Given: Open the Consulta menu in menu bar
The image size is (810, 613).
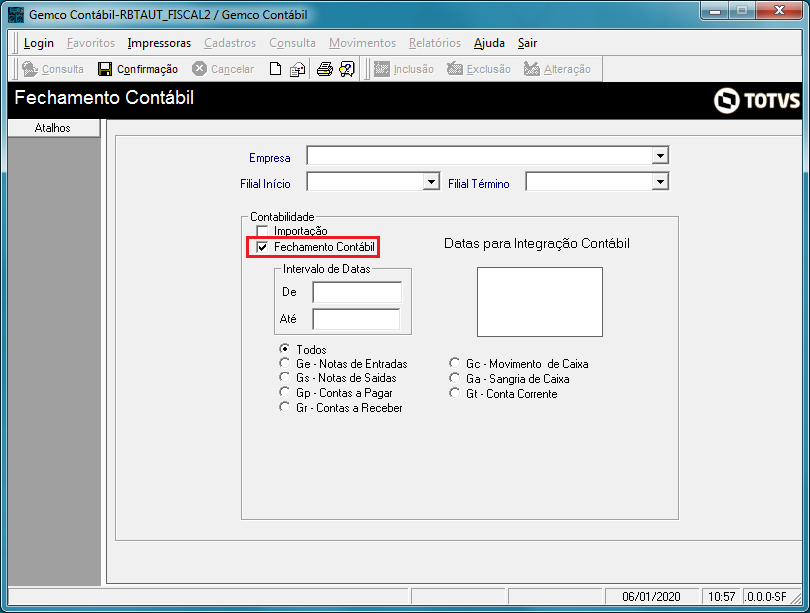Looking at the screenshot, I should 292,43.
